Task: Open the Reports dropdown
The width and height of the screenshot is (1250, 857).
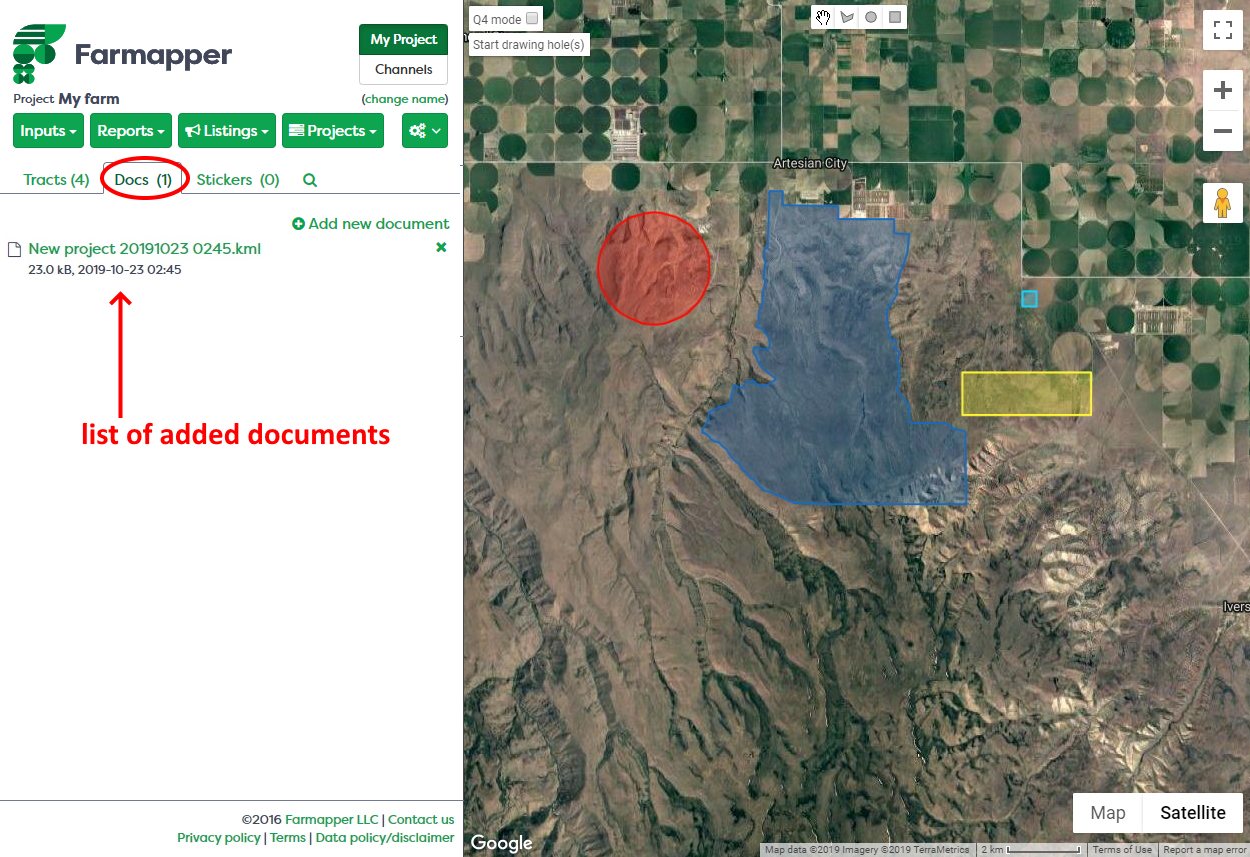Action: click(x=131, y=131)
